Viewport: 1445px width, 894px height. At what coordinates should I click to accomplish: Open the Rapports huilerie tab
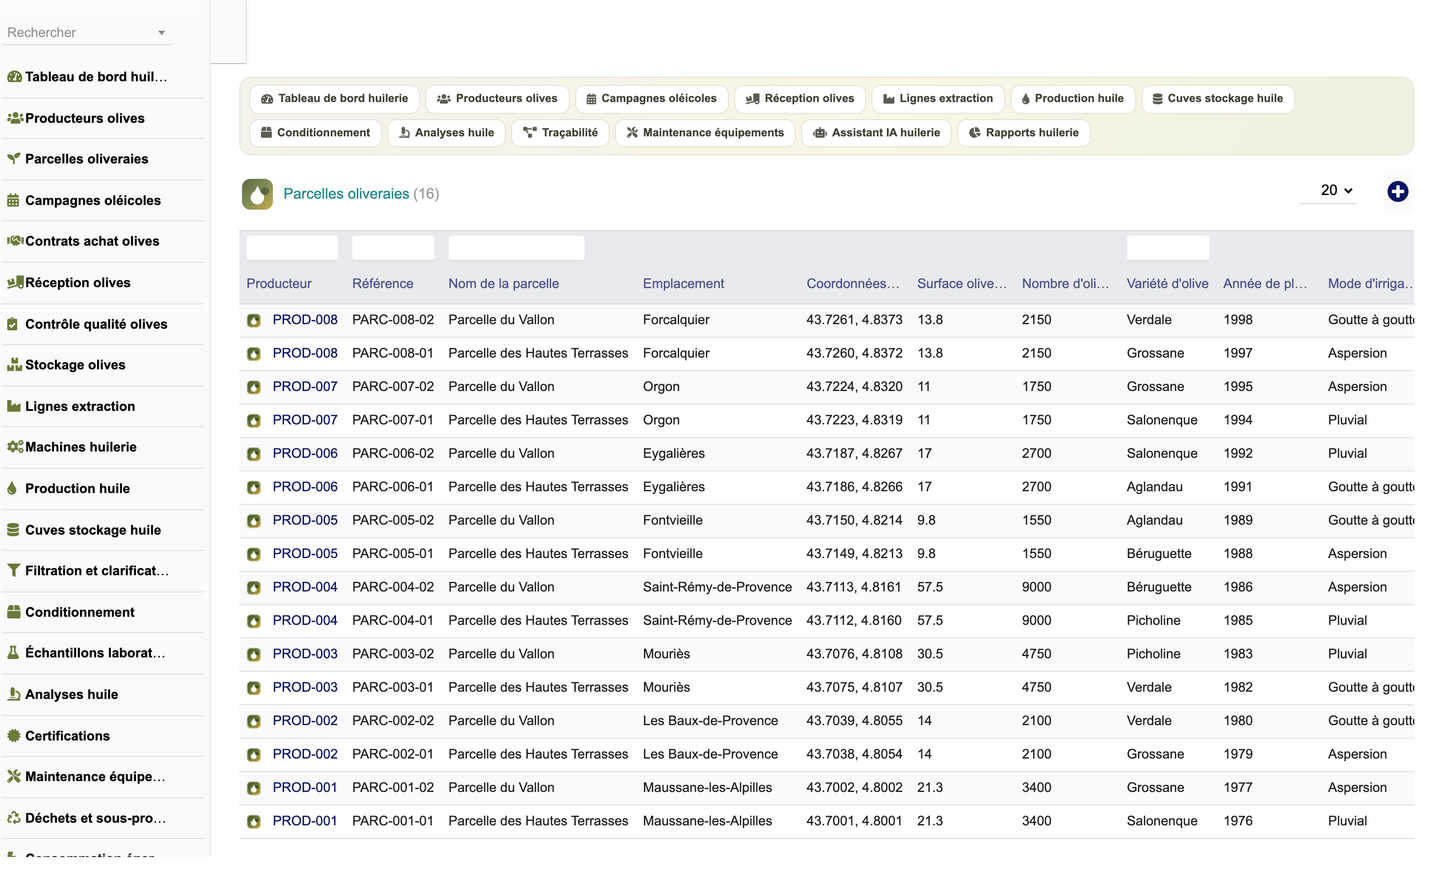pyautogui.click(x=1024, y=133)
